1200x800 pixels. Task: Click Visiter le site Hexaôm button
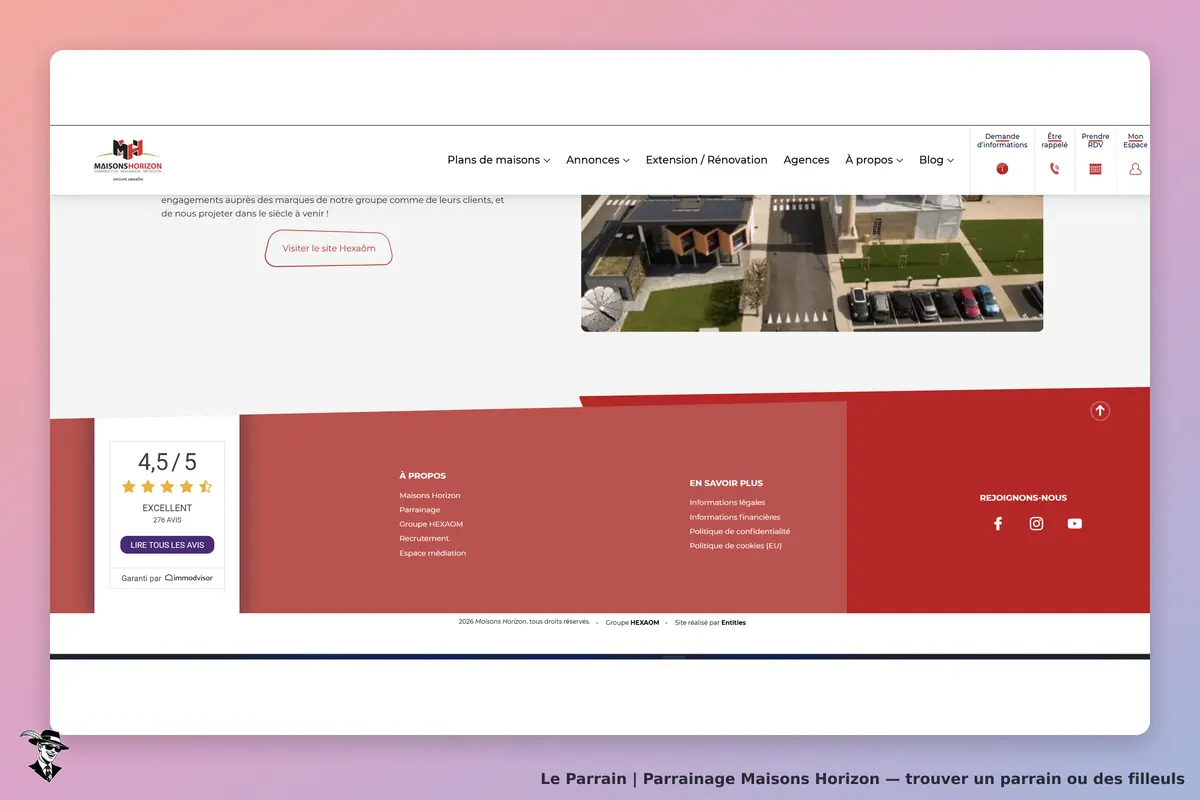point(328,248)
